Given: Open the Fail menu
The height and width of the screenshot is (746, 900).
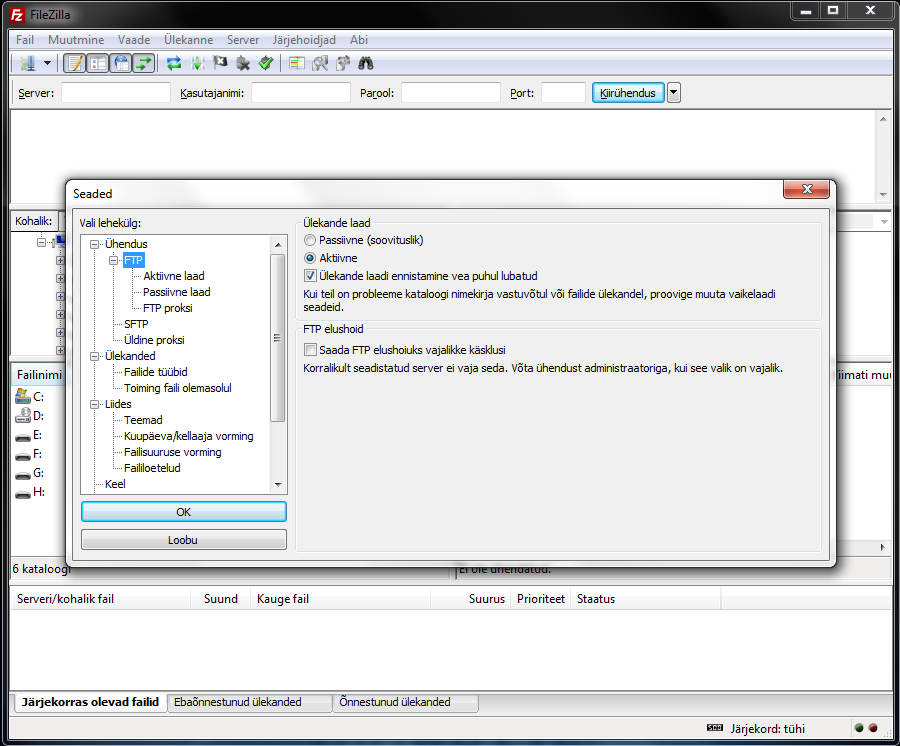Looking at the screenshot, I should 25,40.
